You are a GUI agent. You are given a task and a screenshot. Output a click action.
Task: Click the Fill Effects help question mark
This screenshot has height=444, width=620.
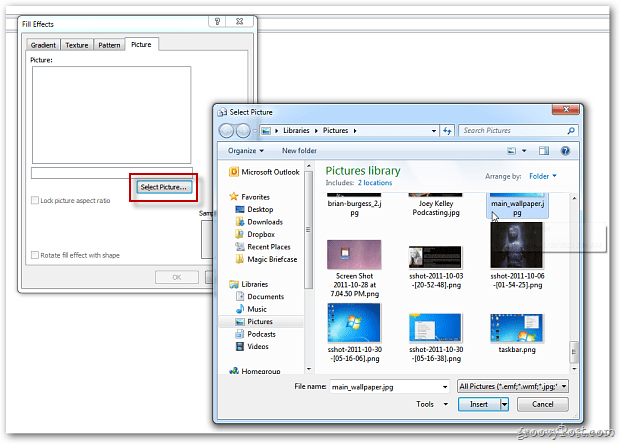tap(217, 21)
